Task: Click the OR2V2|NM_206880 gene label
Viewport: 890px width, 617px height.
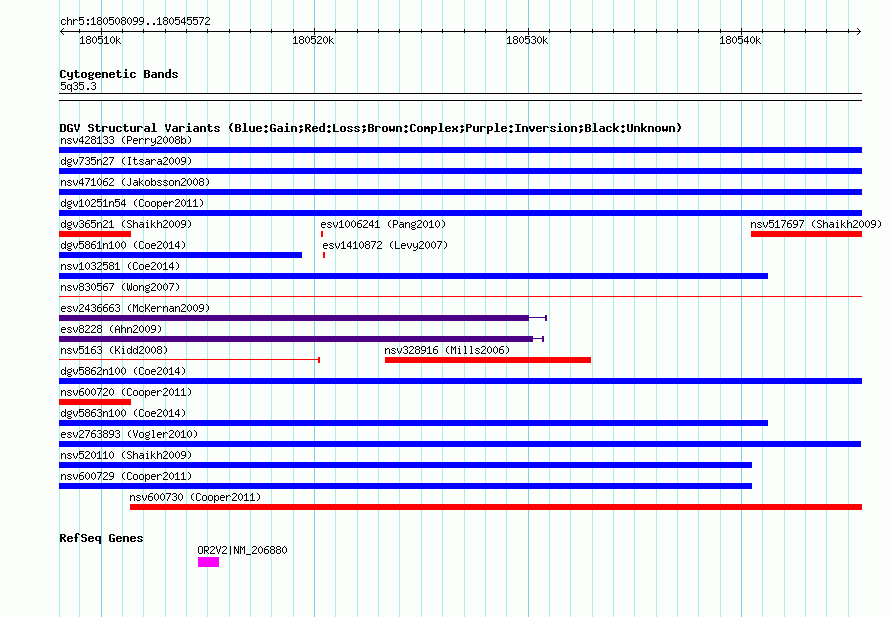Action: [x=242, y=550]
